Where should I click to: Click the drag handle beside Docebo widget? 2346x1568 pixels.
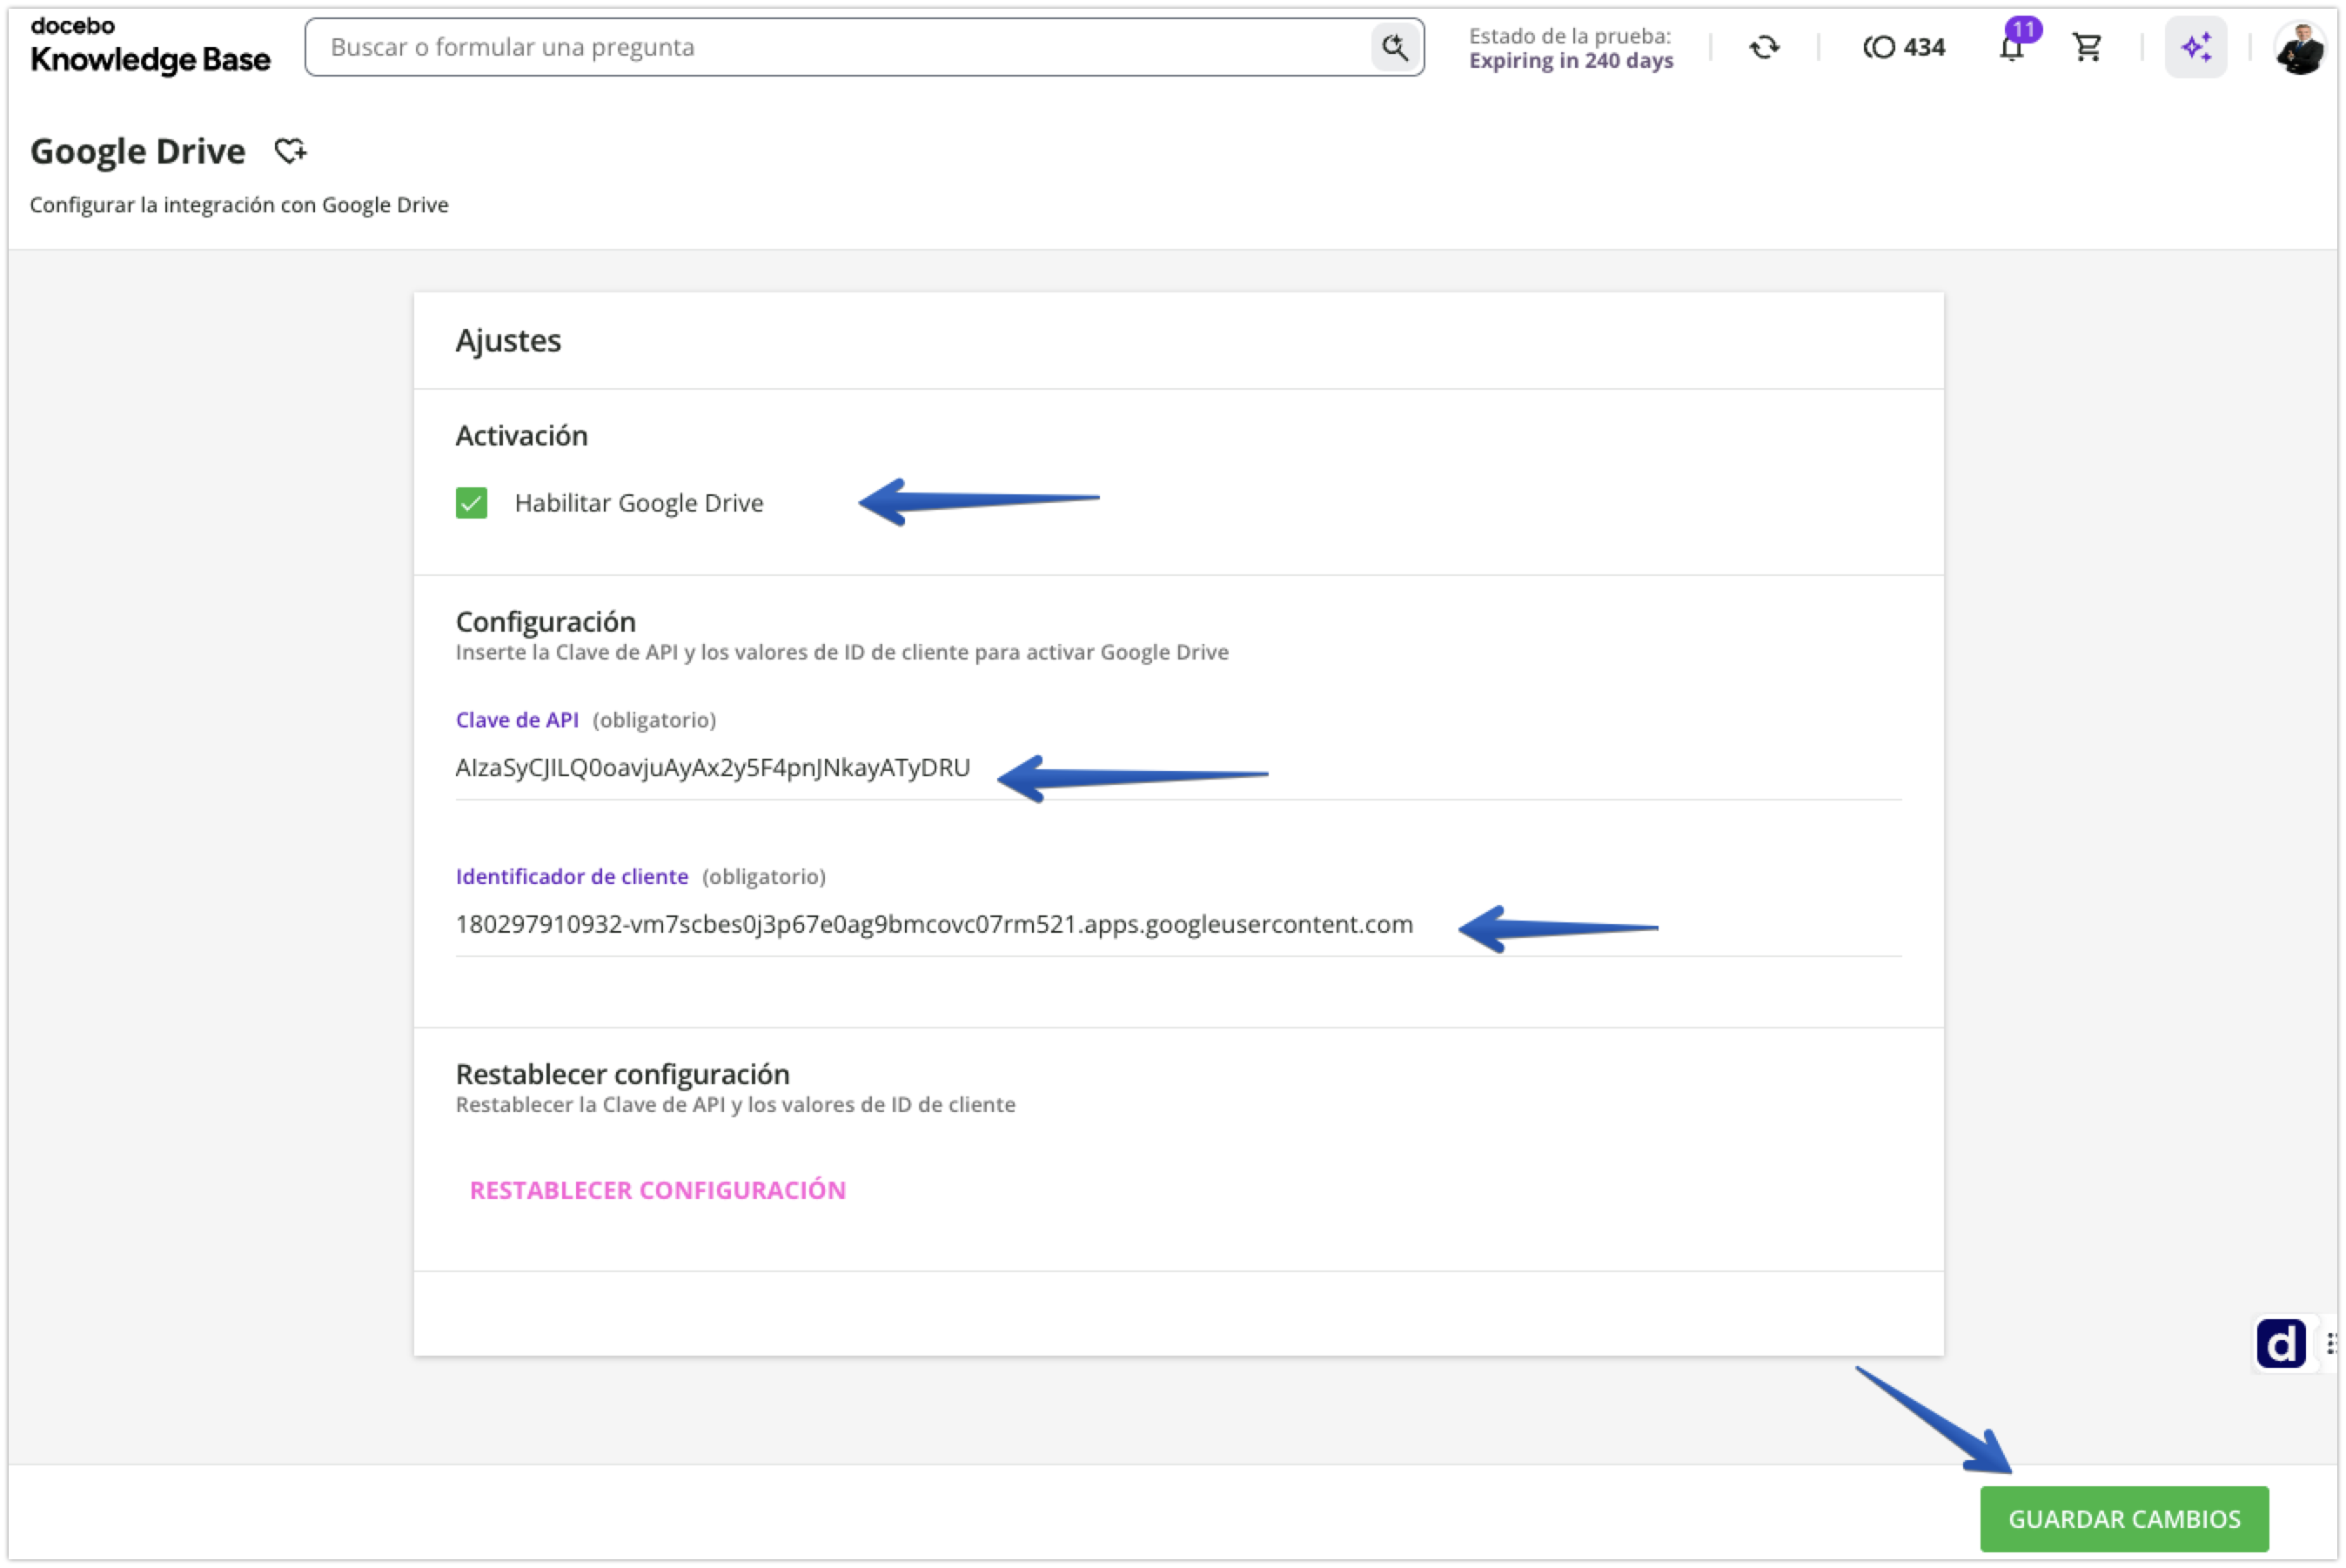[2331, 1343]
